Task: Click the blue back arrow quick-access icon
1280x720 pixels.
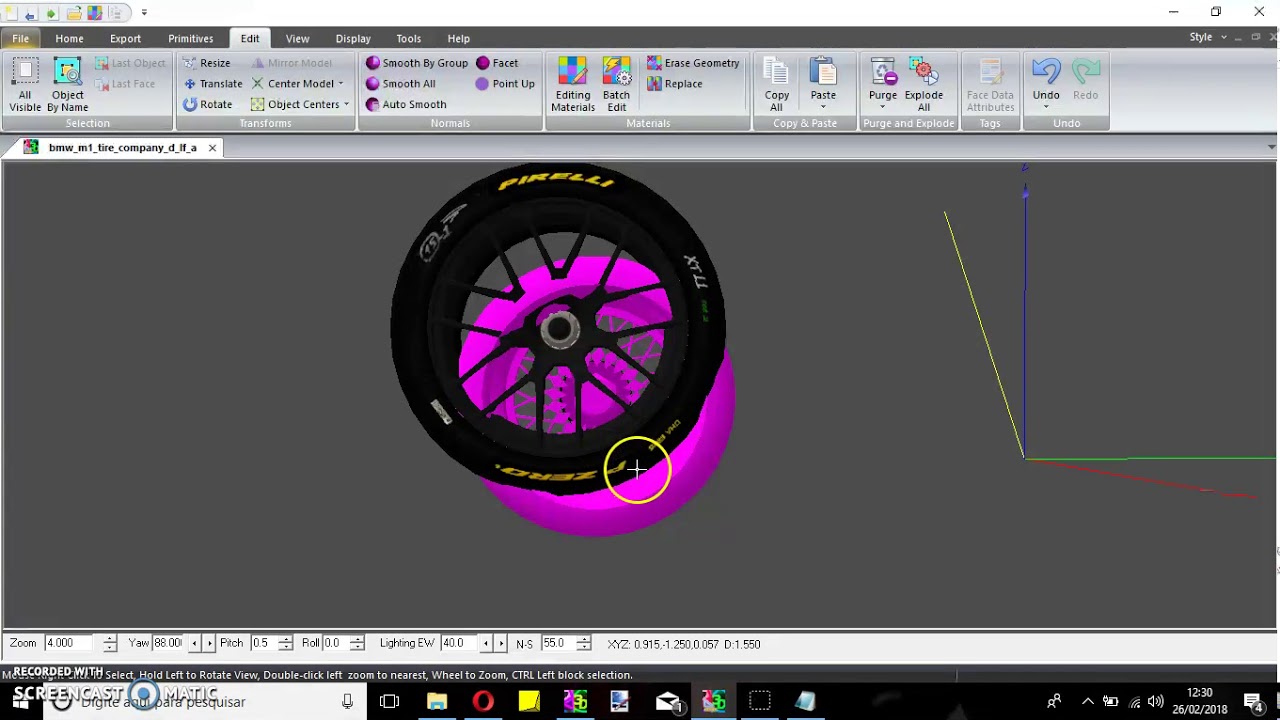Action: click(x=30, y=13)
